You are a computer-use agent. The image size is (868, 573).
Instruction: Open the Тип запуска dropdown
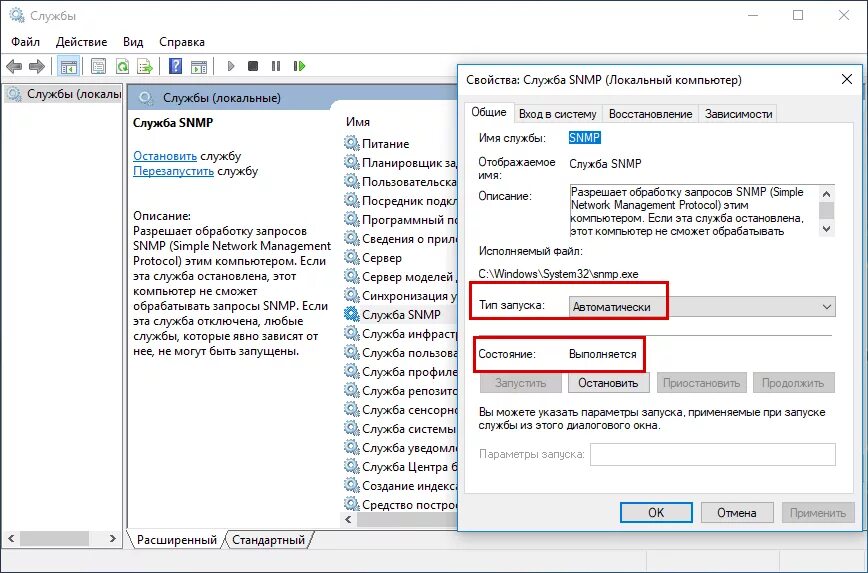pos(702,307)
